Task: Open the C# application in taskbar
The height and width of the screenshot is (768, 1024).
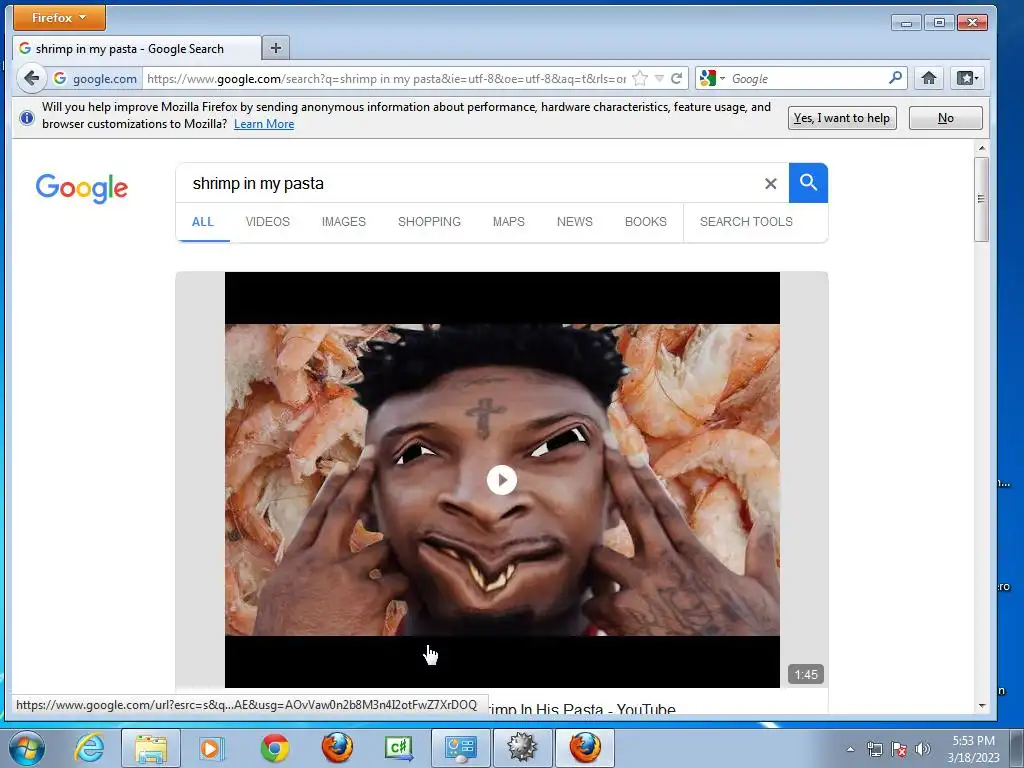Action: tap(399, 748)
